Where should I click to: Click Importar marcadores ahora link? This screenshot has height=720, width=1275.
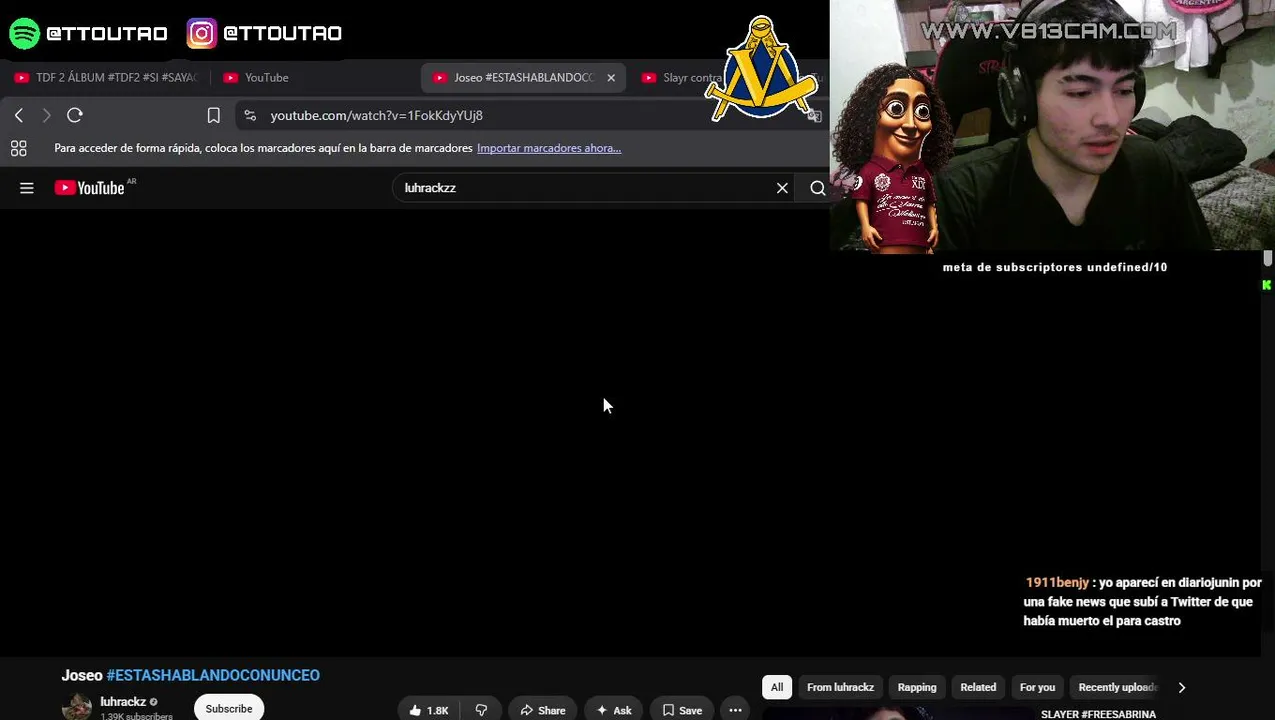coord(549,148)
